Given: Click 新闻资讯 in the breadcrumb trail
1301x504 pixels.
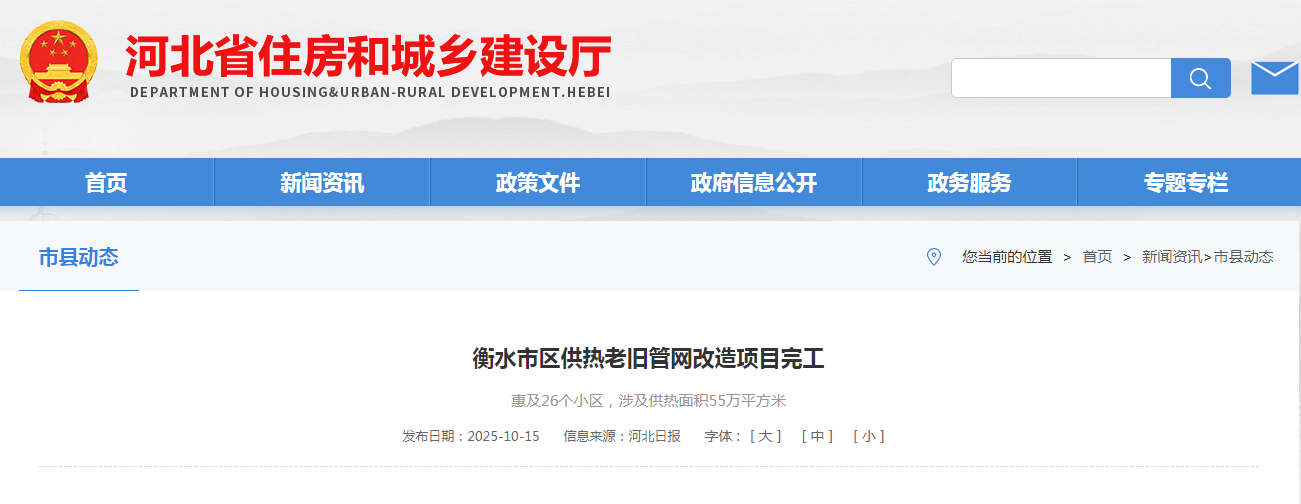Looking at the screenshot, I should click(1171, 257).
